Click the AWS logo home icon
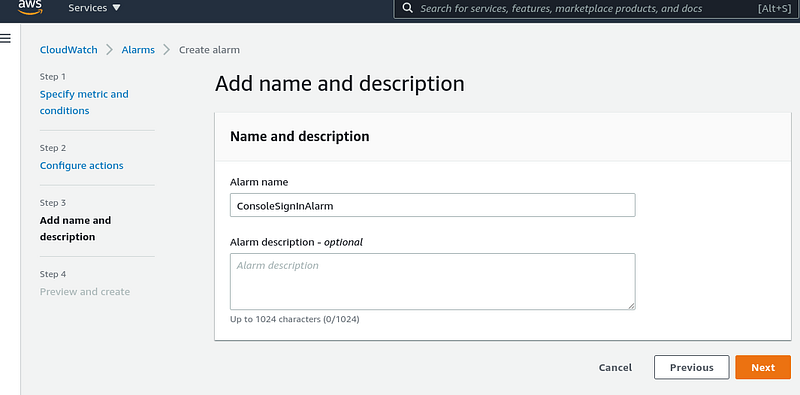The image size is (800, 395). pos(30,7)
